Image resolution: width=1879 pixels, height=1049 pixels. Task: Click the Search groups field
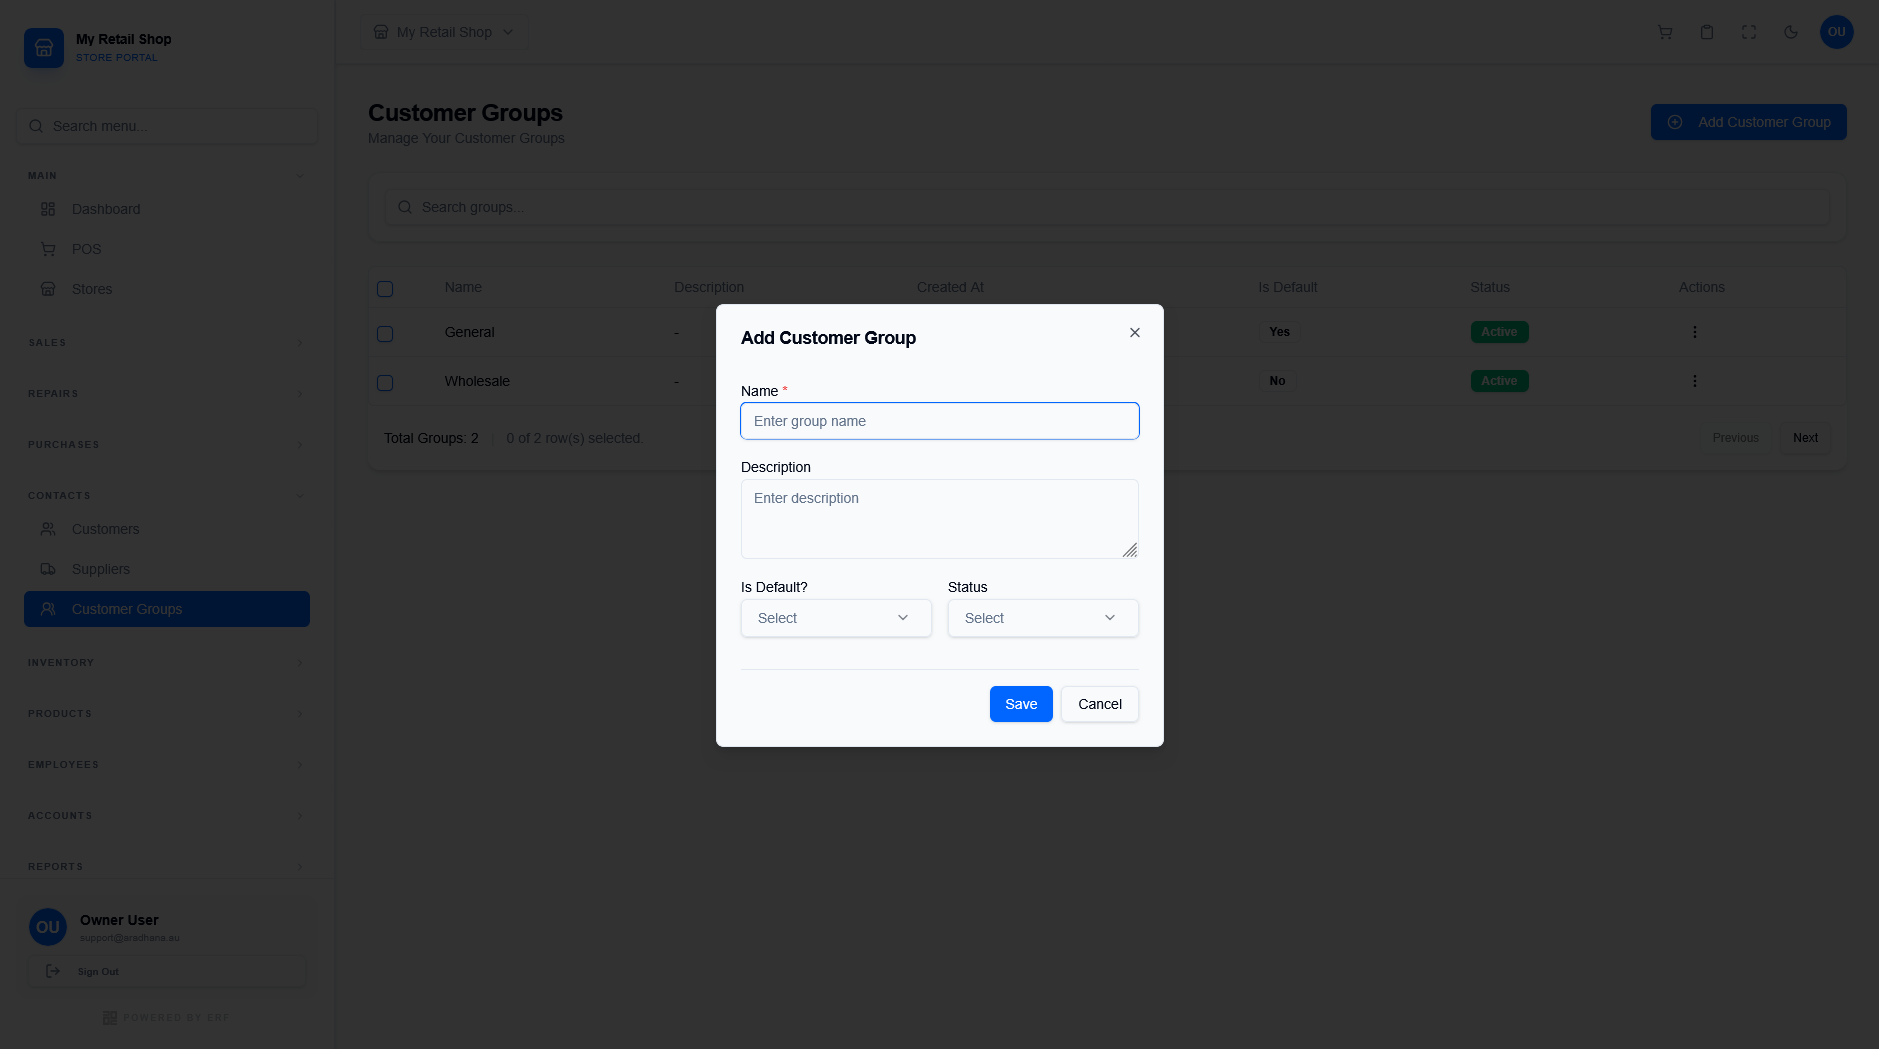[1108, 207]
